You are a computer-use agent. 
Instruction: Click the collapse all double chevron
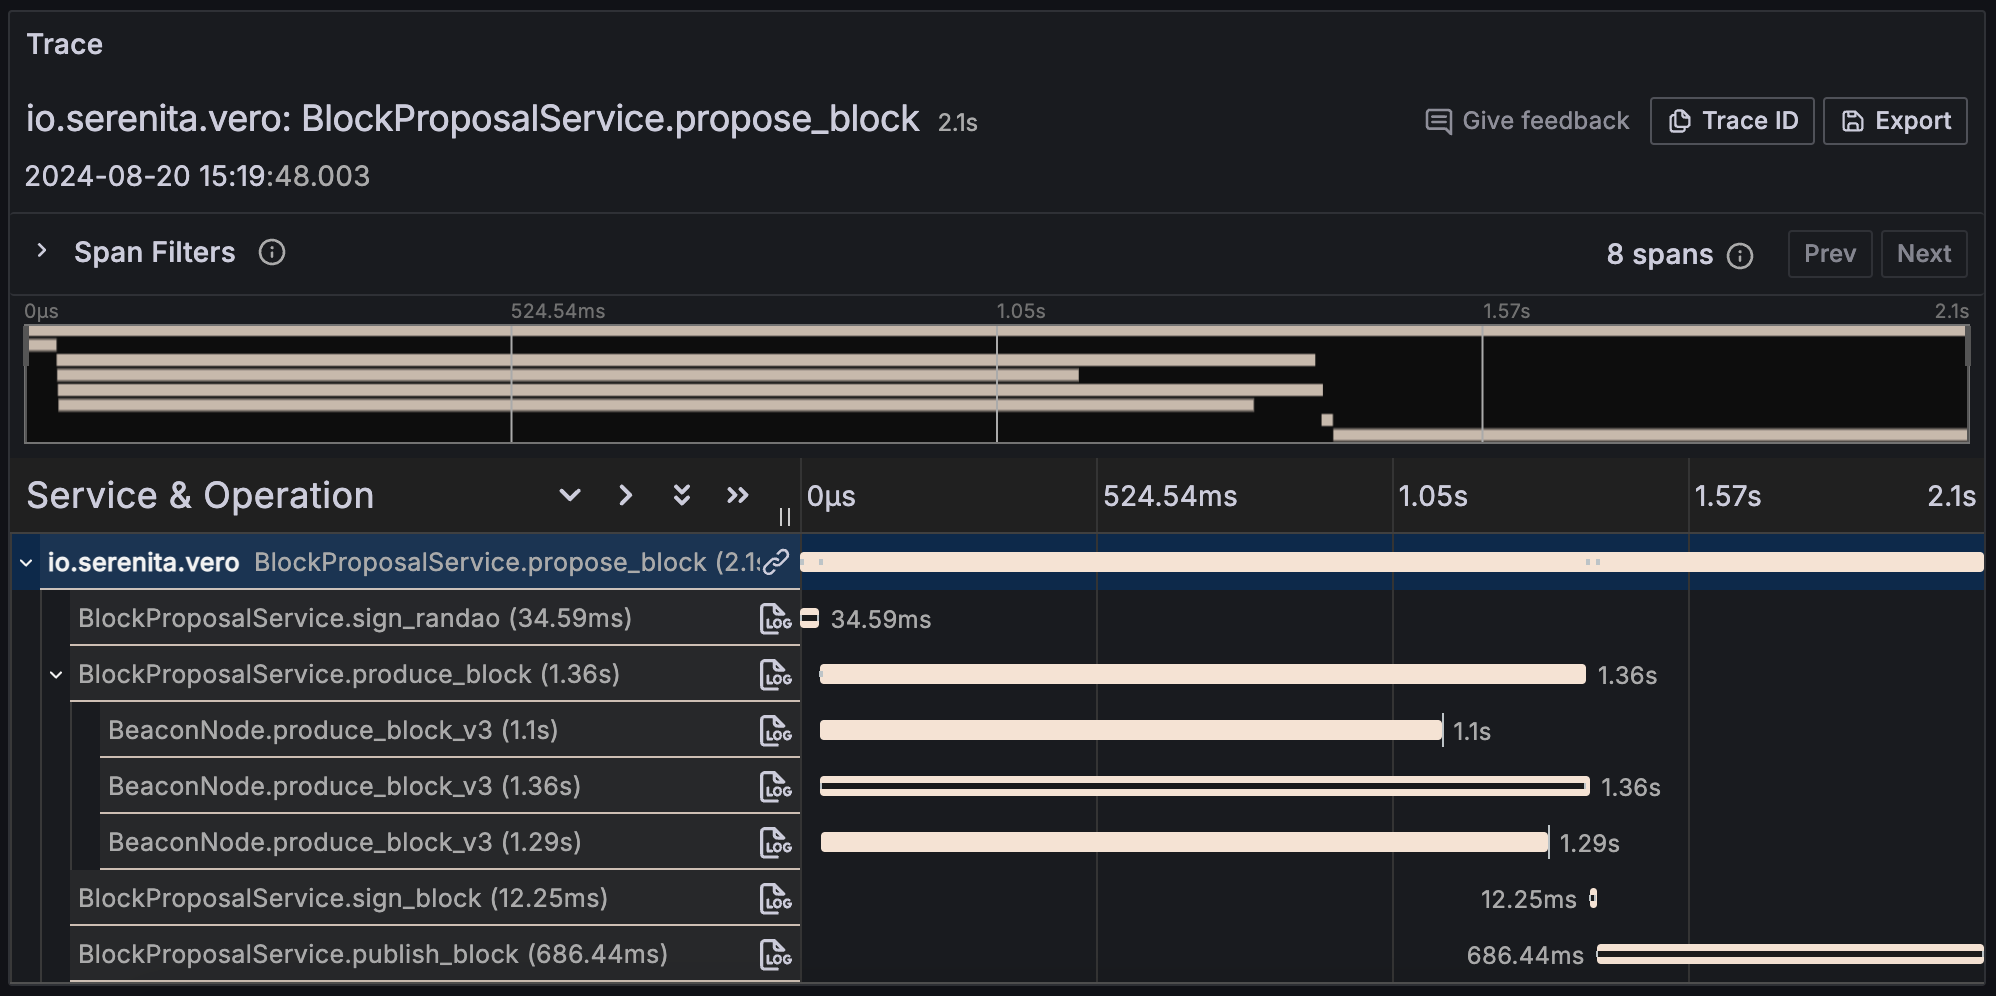738,495
